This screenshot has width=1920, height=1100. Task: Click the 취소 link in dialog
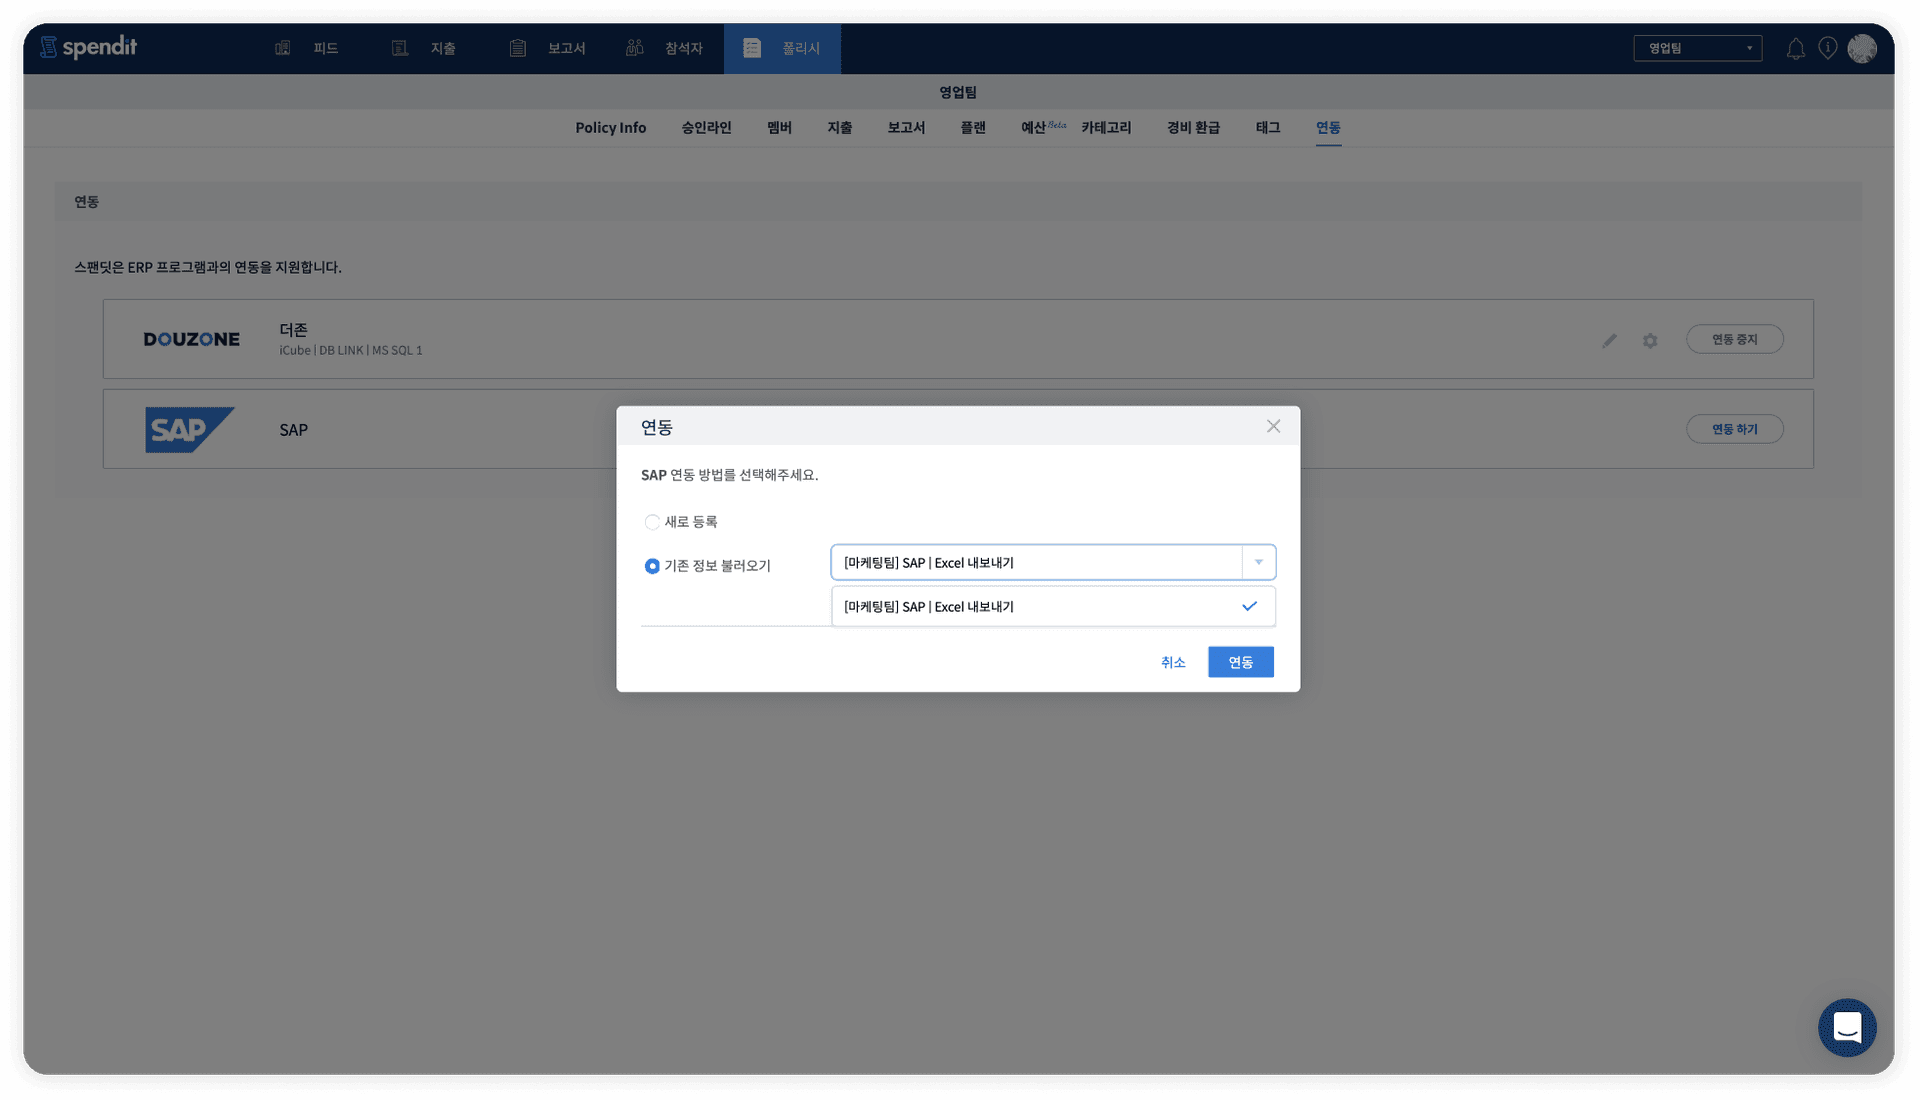[1173, 662]
